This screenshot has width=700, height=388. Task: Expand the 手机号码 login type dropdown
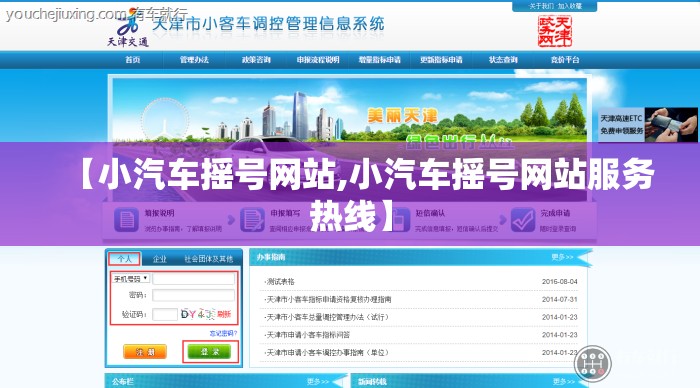[x=130, y=279]
